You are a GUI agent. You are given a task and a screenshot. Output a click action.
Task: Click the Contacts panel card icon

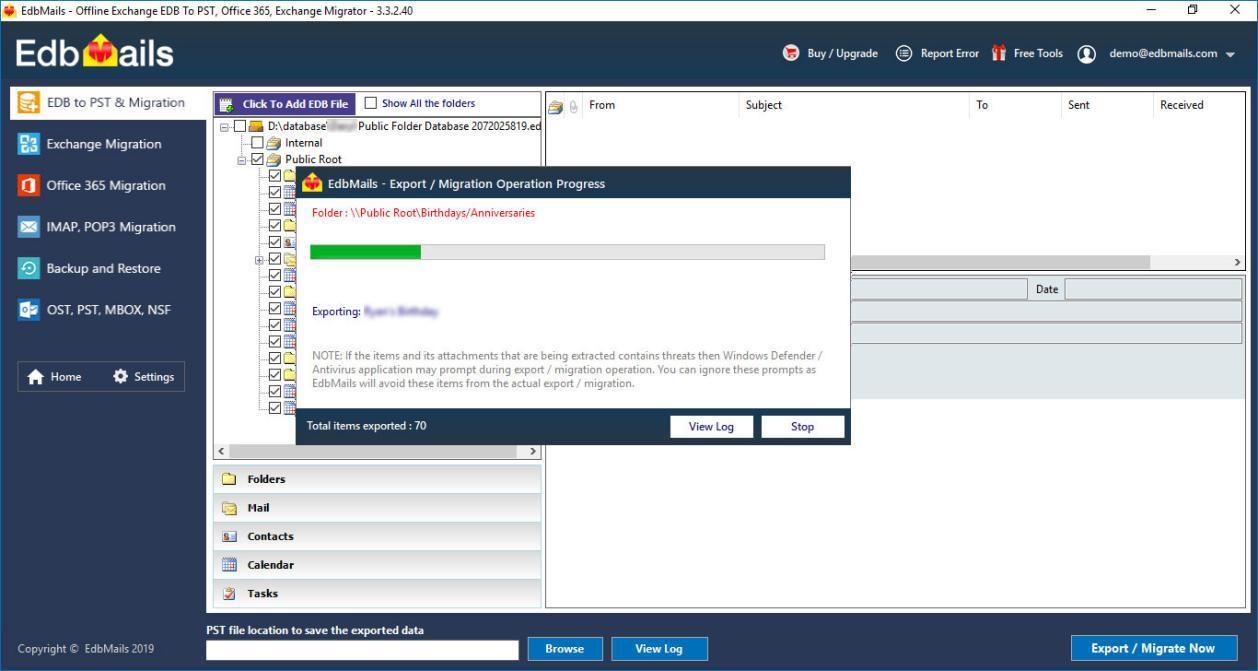coord(229,536)
